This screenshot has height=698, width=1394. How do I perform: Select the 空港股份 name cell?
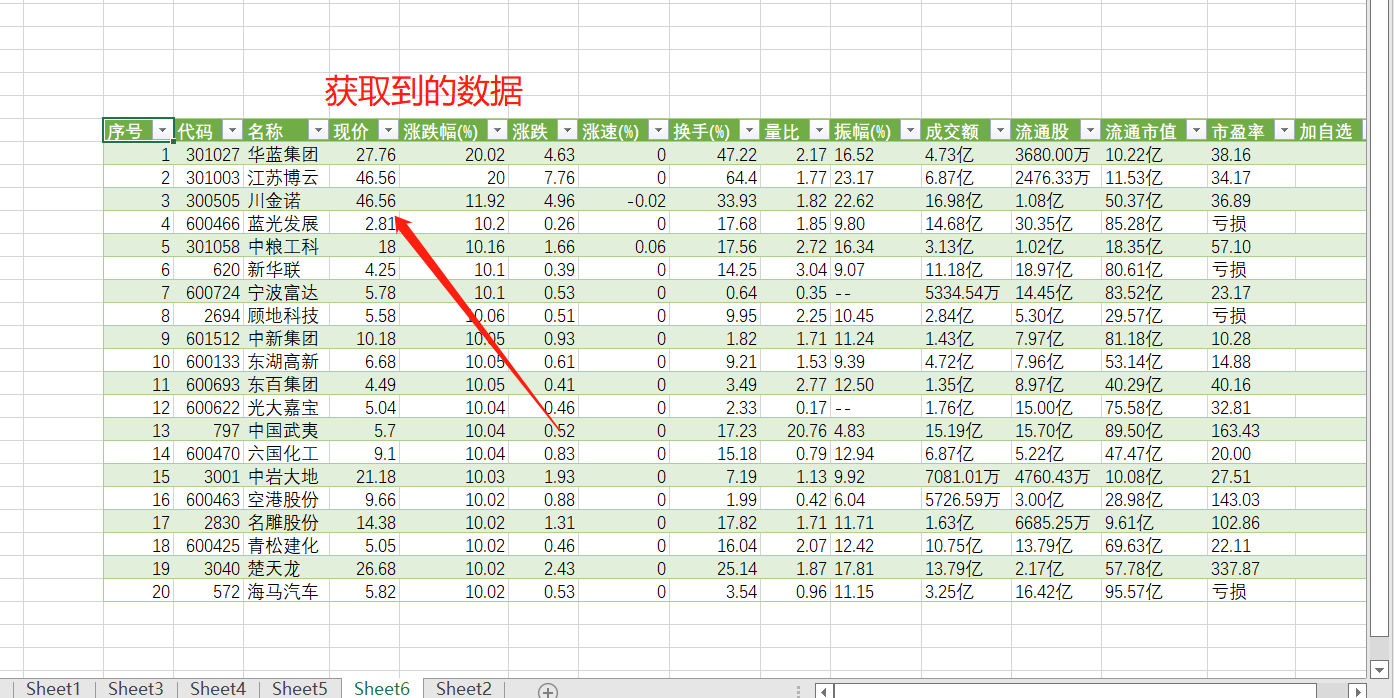(x=286, y=499)
